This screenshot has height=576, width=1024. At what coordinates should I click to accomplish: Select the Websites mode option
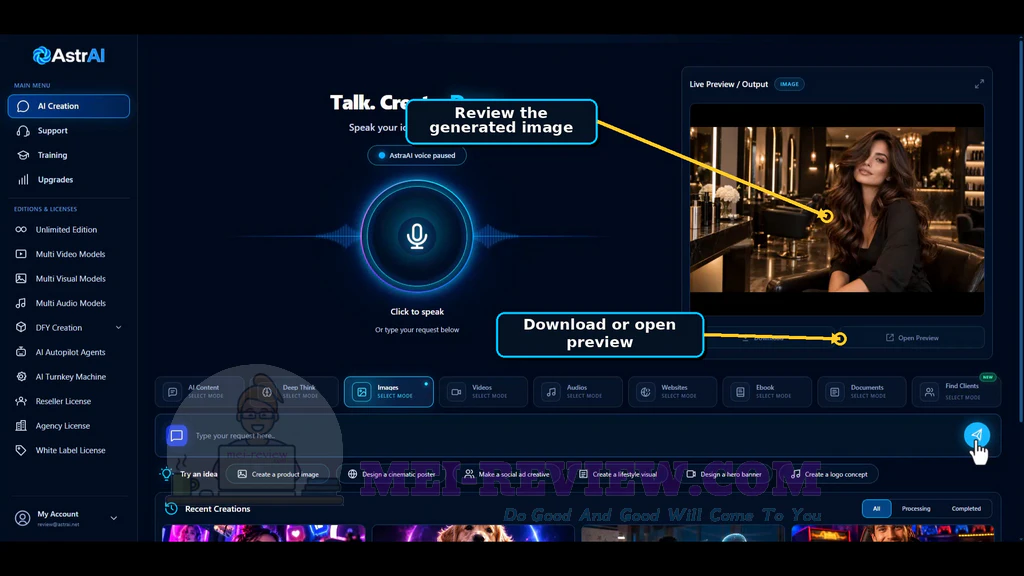[673, 392]
